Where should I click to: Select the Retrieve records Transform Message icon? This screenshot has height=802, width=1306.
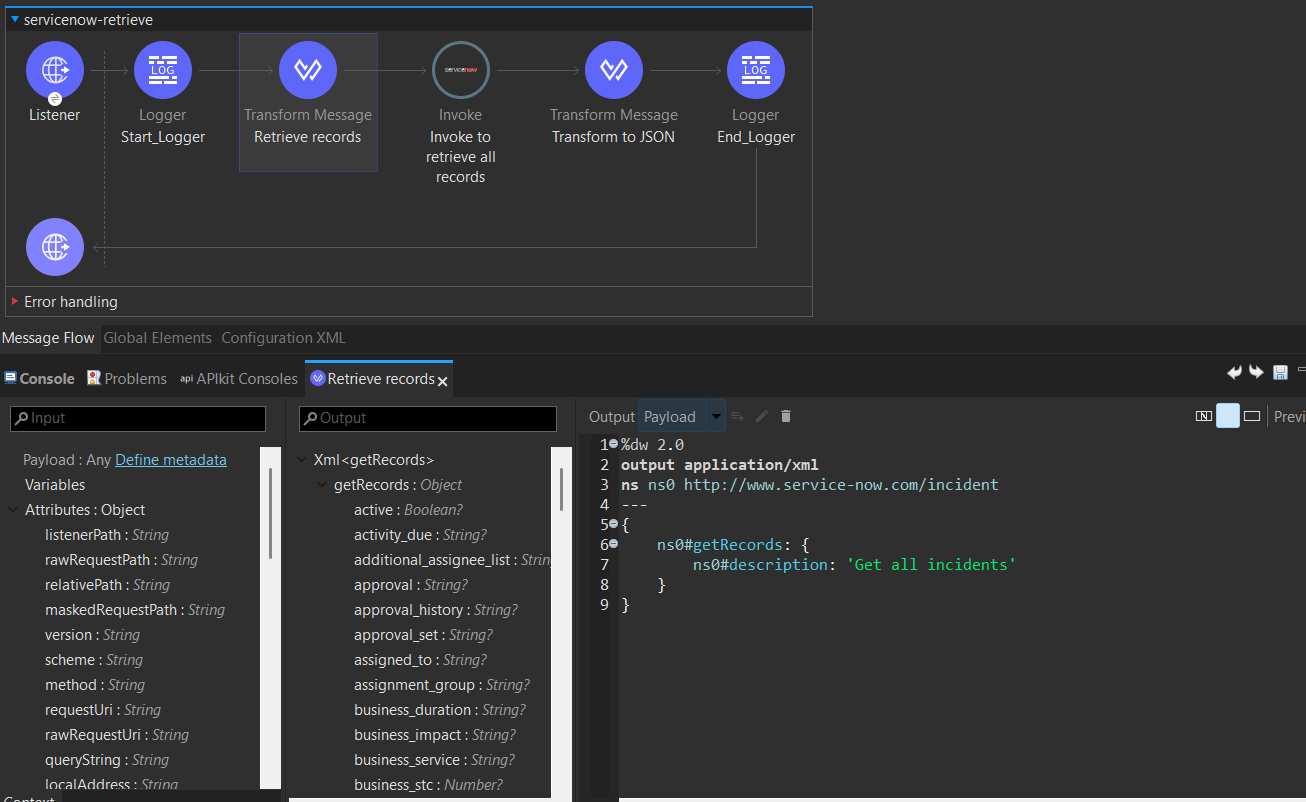(x=308, y=70)
